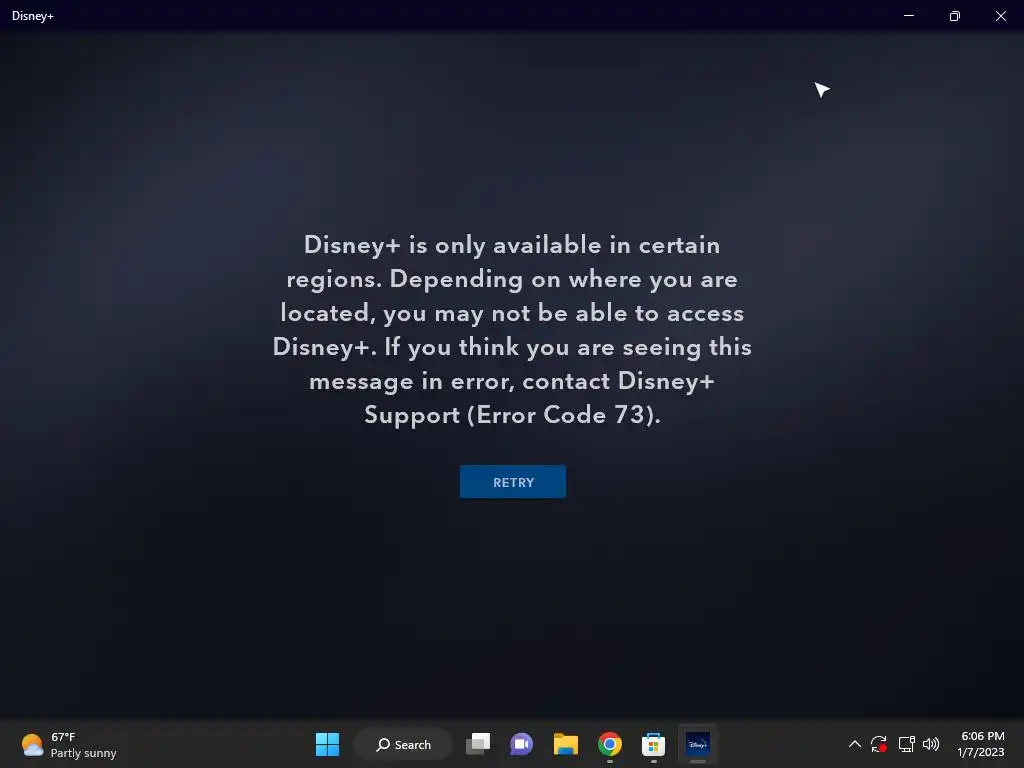This screenshot has width=1024, height=768.
Task: Minimize the Disney+ window
Action: tap(908, 16)
